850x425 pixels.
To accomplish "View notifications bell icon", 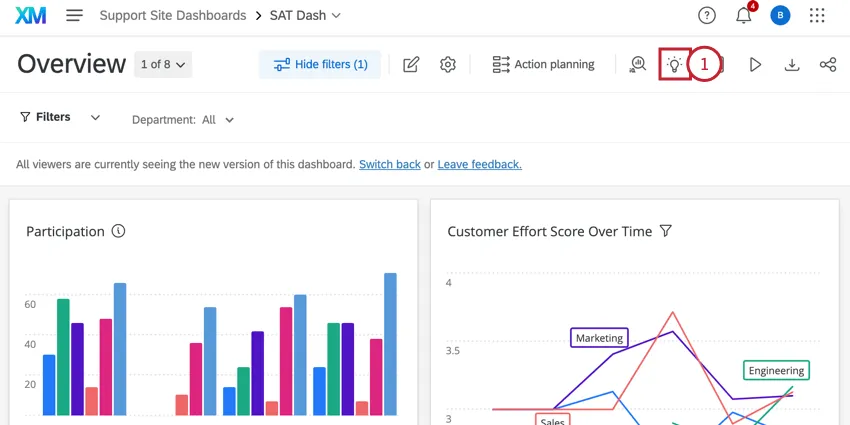I will (744, 16).
